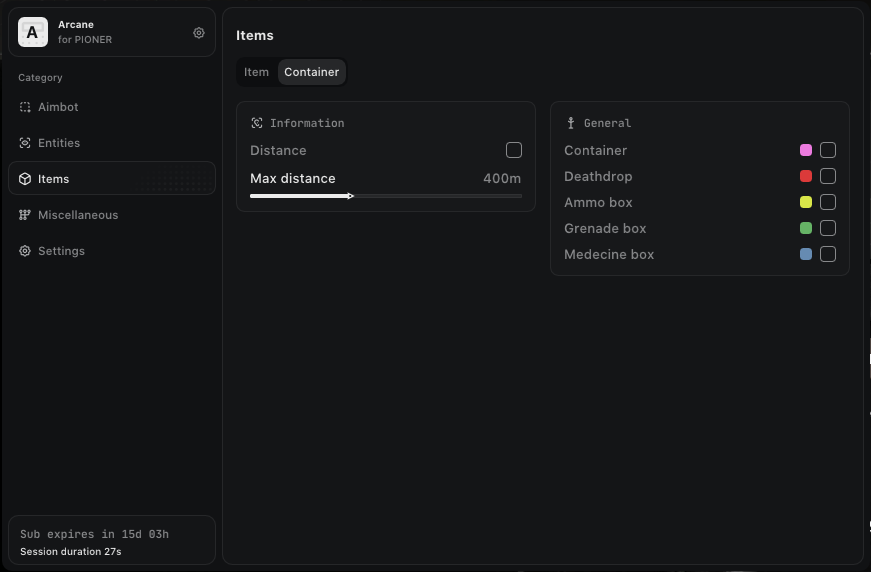Click the General panel header icon

click(571, 123)
